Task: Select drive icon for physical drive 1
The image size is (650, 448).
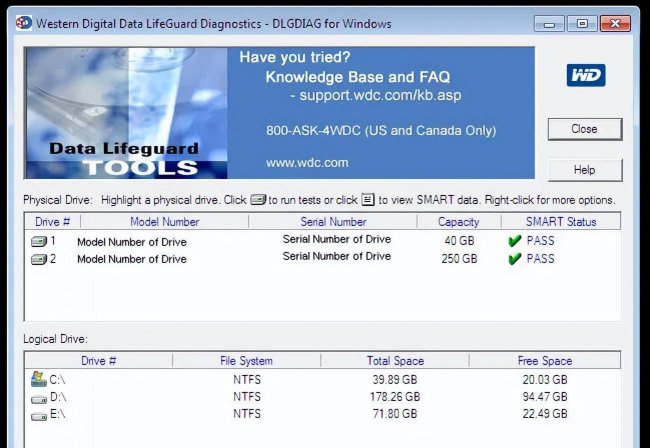Action: point(39,241)
